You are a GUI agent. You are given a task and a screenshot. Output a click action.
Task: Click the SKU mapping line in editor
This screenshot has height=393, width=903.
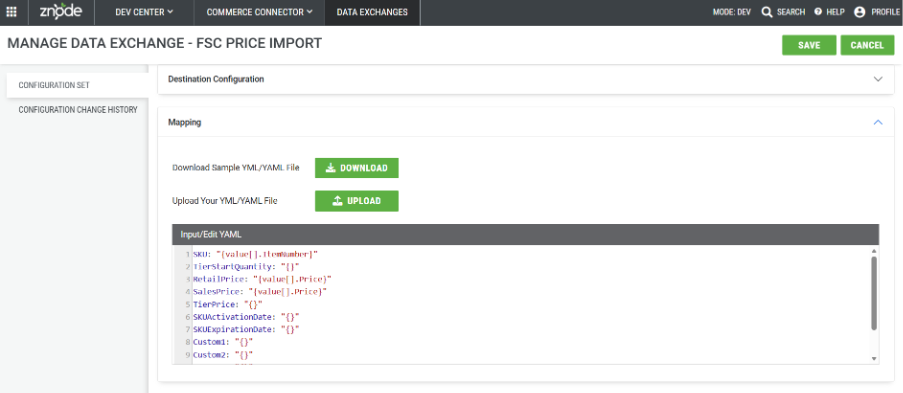(x=255, y=254)
